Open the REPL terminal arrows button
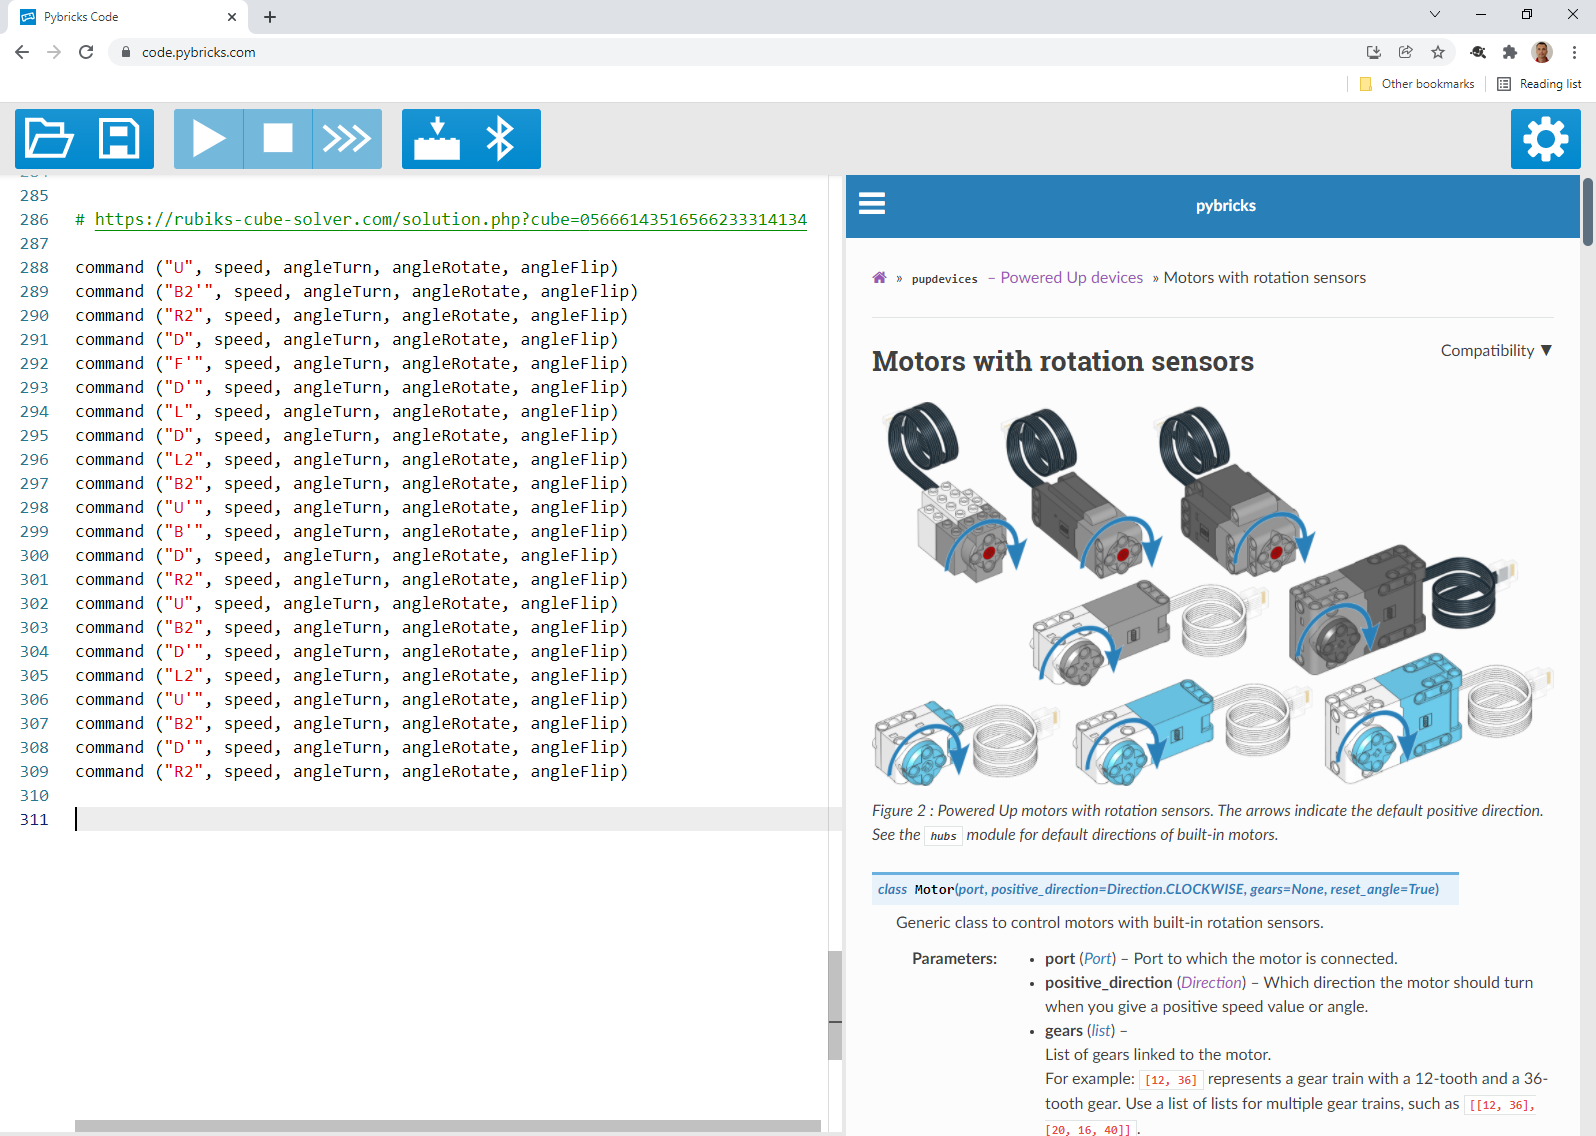This screenshot has height=1136, width=1596. [347, 139]
